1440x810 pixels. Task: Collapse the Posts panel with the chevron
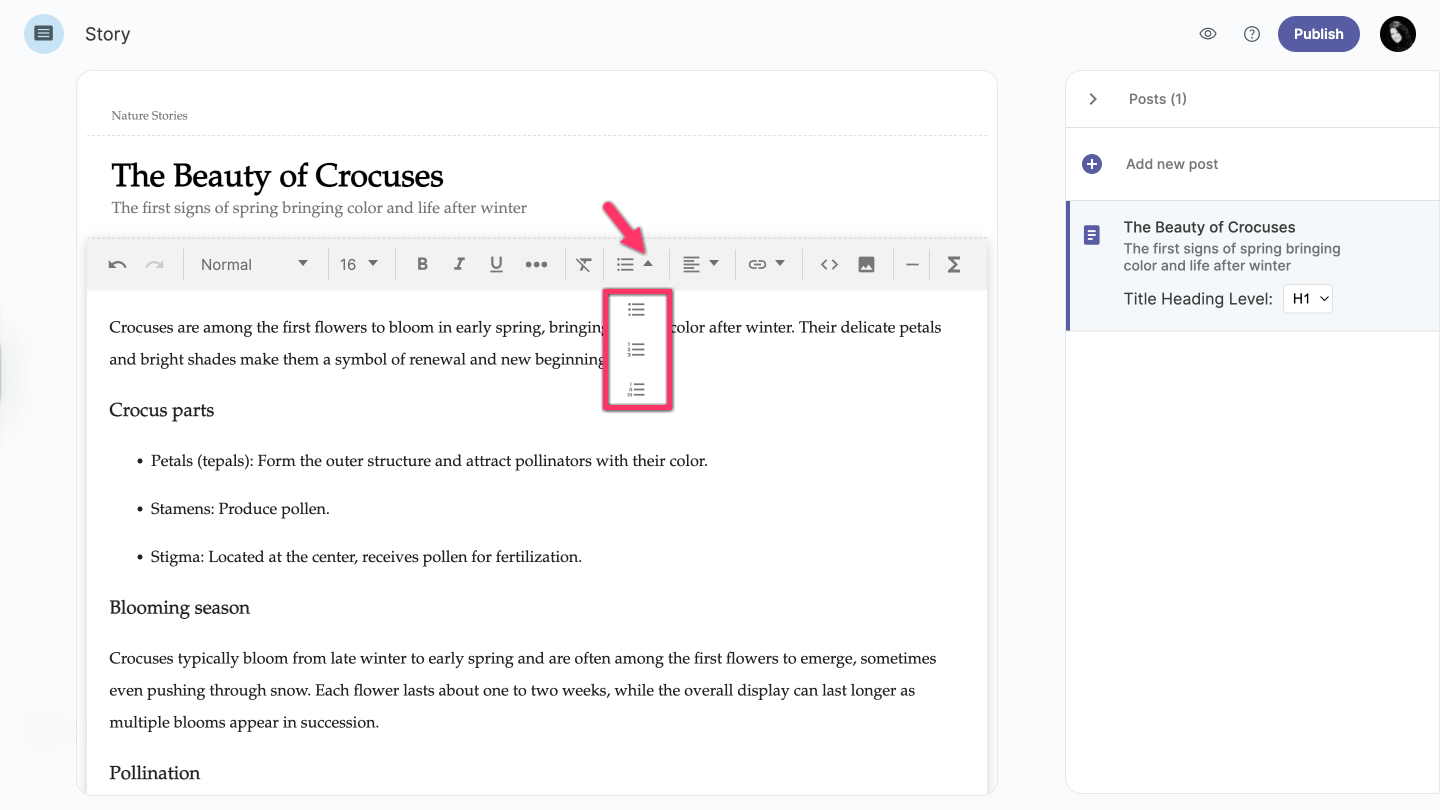coord(1093,99)
